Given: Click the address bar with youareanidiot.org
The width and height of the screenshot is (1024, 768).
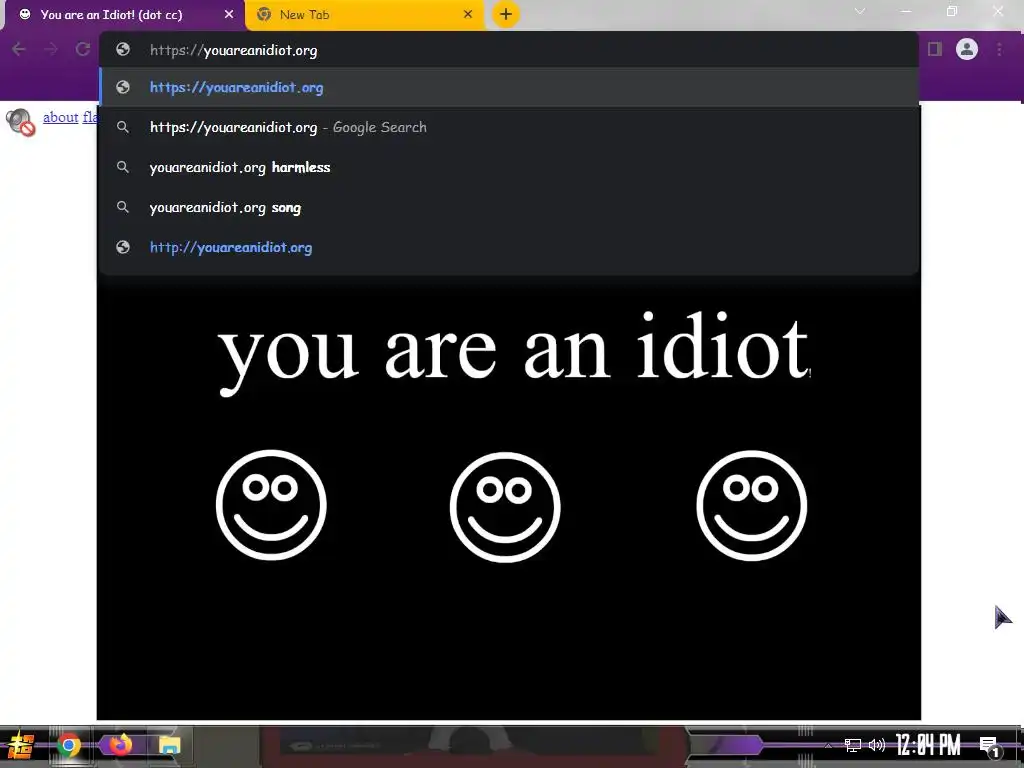Looking at the screenshot, I should pyautogui.click(x=509, y=50).
